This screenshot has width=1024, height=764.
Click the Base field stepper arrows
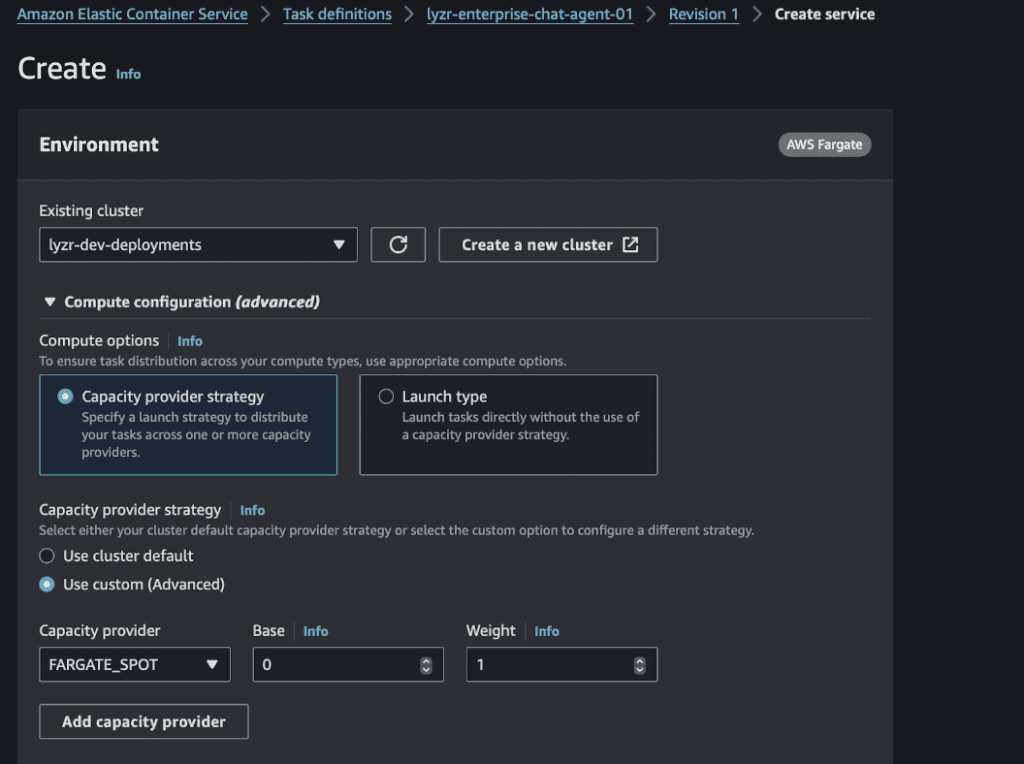coord(426,665)
